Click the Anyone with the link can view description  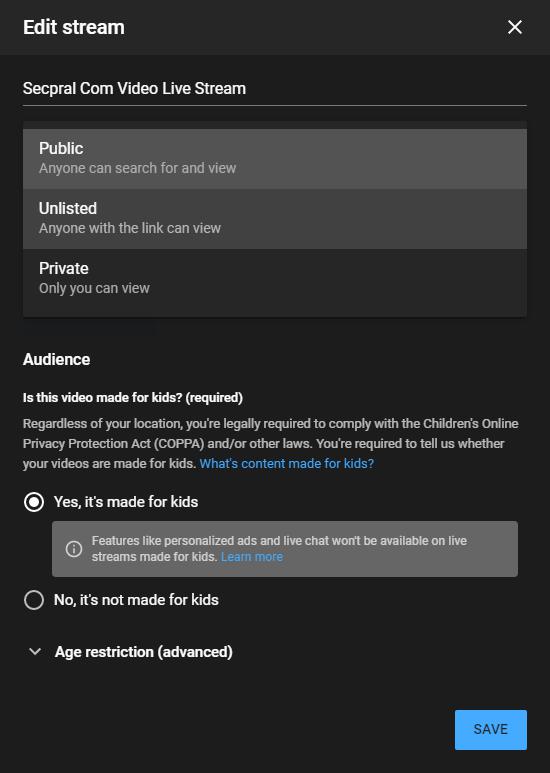(x=130, y=228)
